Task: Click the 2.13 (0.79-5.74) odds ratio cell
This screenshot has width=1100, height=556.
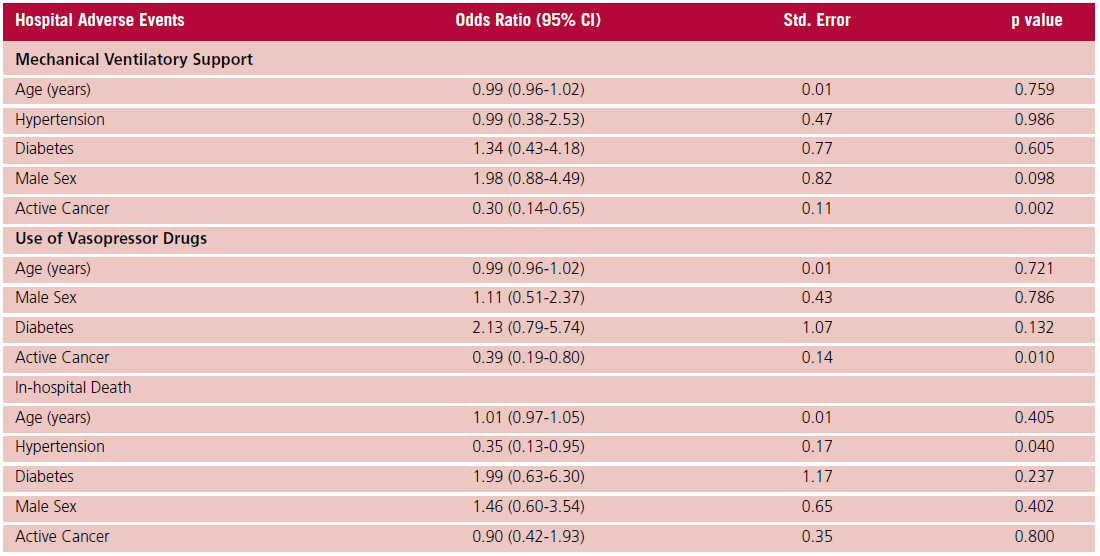Action: click(528, 328)
